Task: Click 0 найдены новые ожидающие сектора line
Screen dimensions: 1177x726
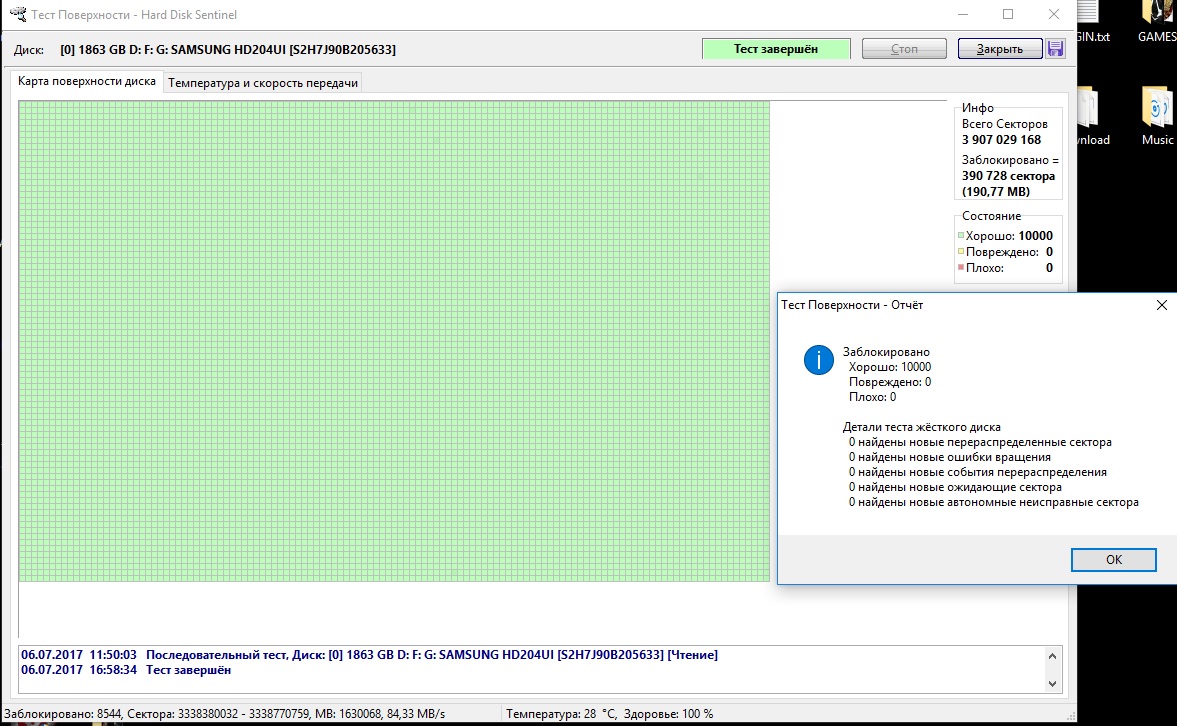Action: (955, 487)
